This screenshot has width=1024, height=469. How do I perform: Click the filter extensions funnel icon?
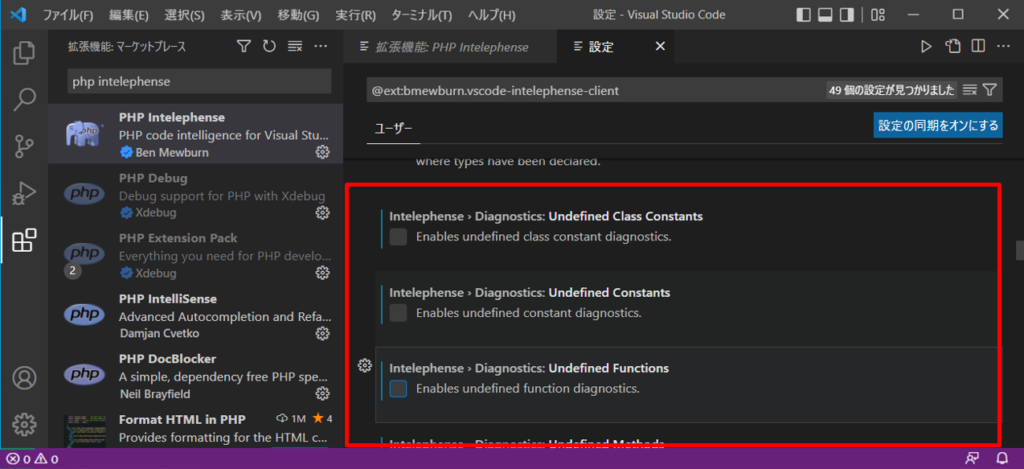tap(244, 46)
